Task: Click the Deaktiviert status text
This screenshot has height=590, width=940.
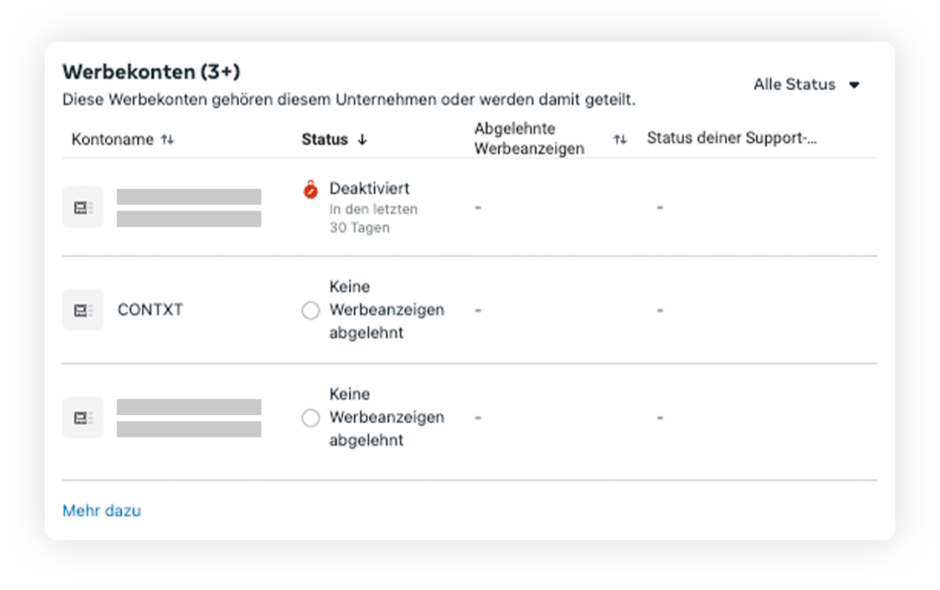Action: [x=369, y=188]
